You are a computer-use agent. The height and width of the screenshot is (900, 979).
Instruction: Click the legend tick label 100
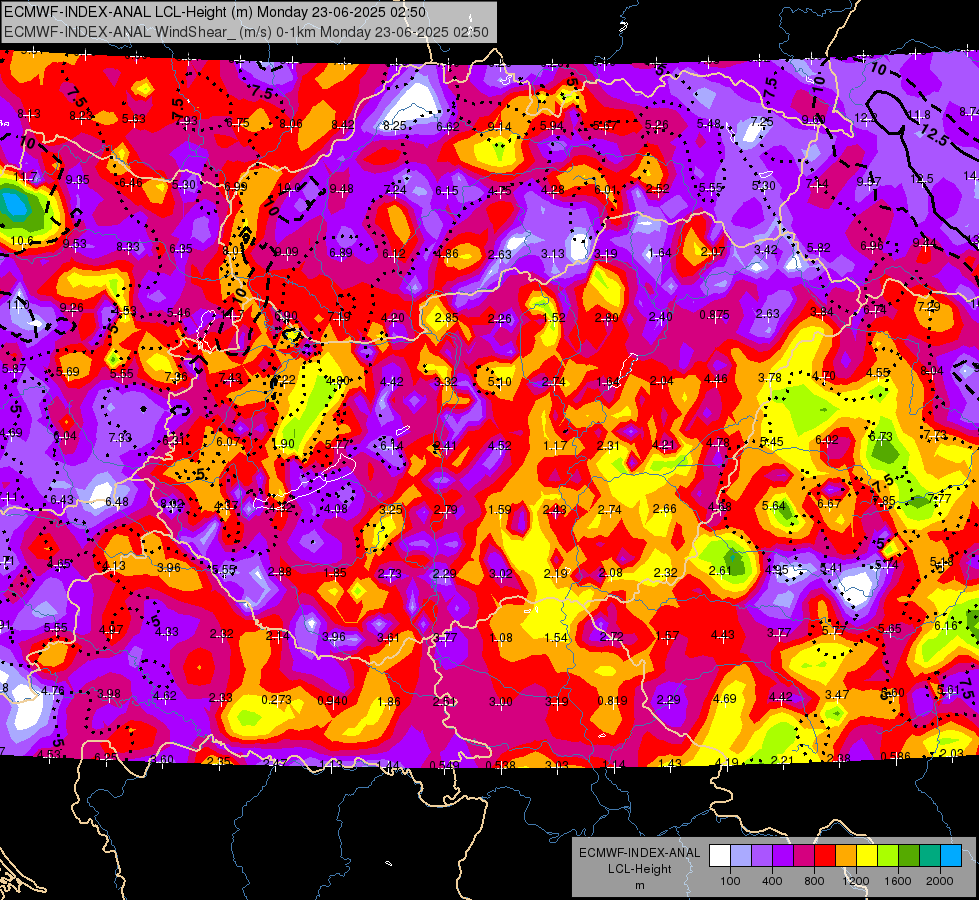click(730, 881)
